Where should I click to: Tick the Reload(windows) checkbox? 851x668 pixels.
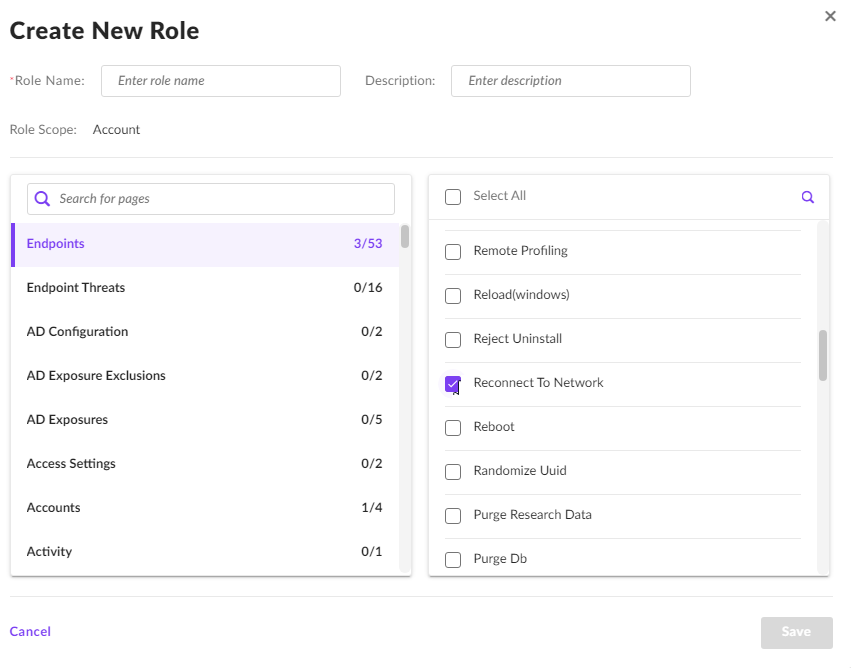[453, 296]
